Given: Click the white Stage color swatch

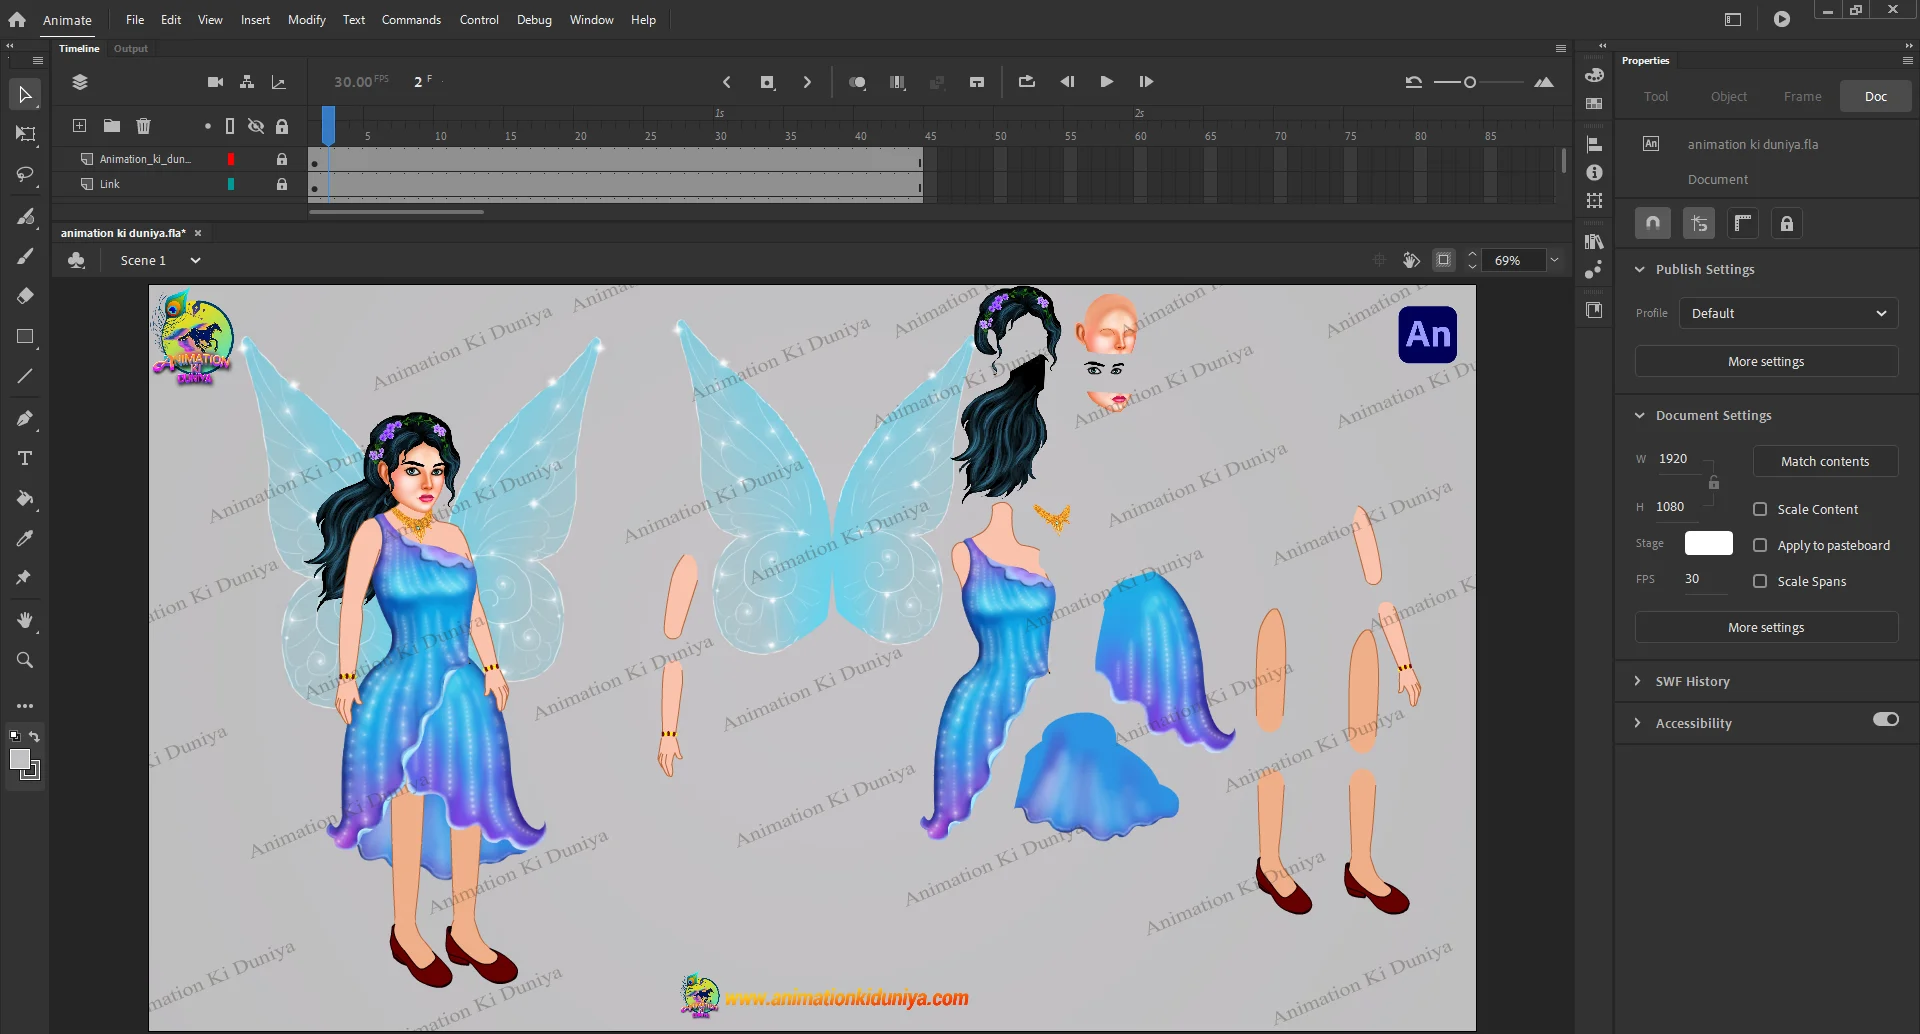Looking at the screenshot, I should 1708,543.
